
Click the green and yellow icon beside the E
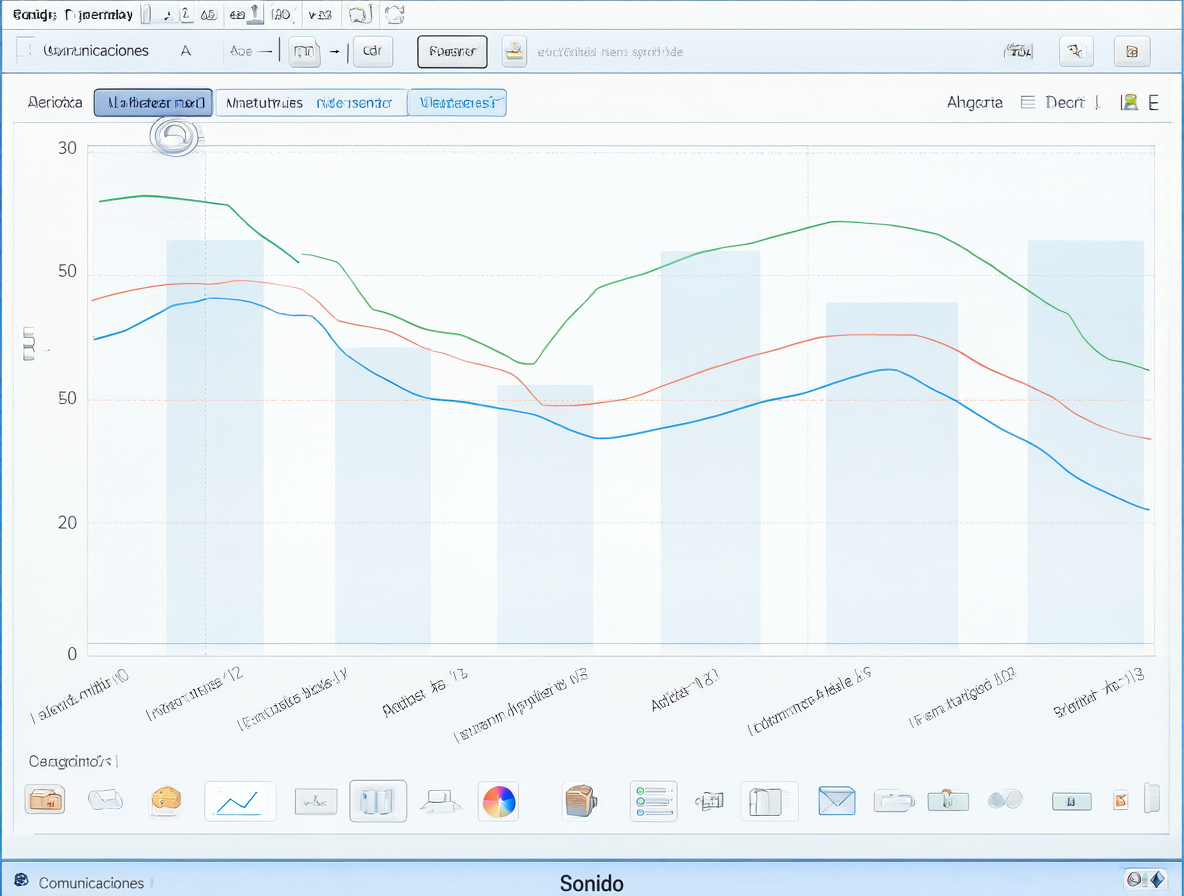tap(1130, 103)
